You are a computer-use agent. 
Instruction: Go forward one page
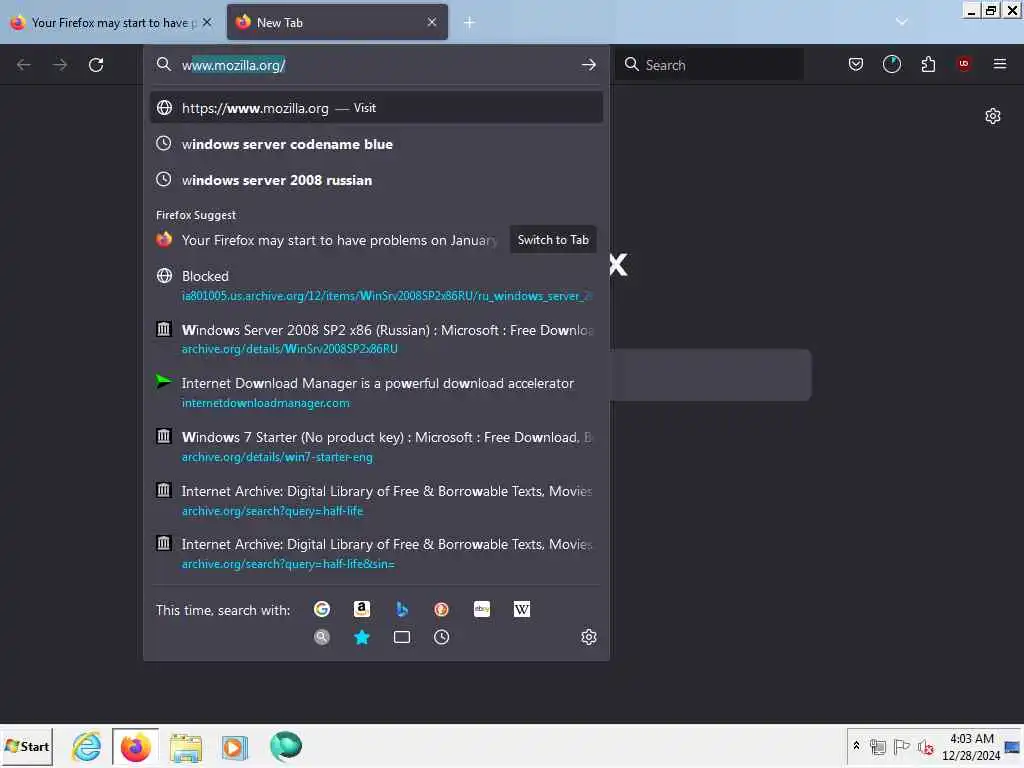pyautogui.click(x=60, y=65)
